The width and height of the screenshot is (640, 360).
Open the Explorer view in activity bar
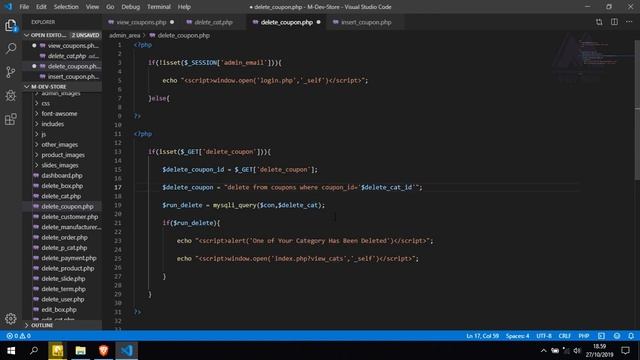click(11, 25)
